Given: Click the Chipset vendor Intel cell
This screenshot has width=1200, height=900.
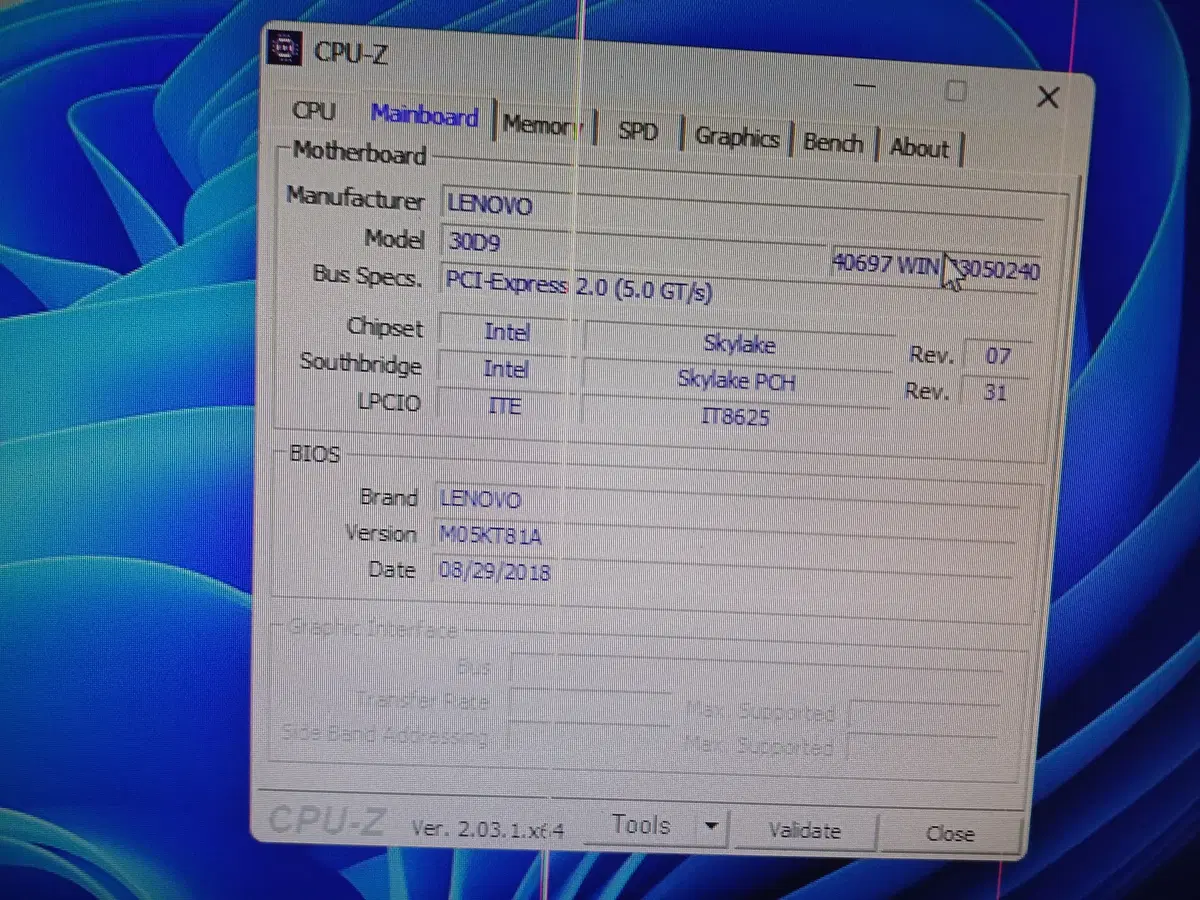Looking at the screenshot, I should click(507, 331).
